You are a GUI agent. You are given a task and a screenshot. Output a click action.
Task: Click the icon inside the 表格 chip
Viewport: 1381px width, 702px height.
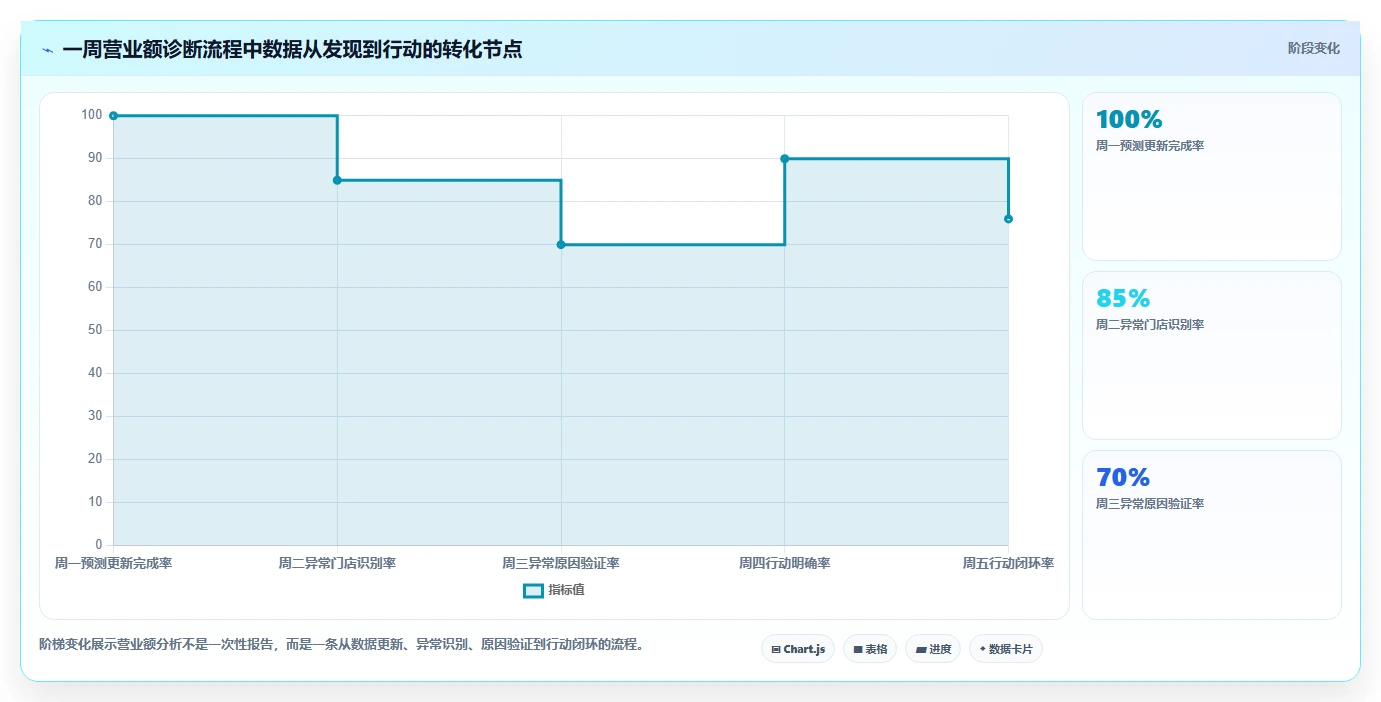pos(858,649)
